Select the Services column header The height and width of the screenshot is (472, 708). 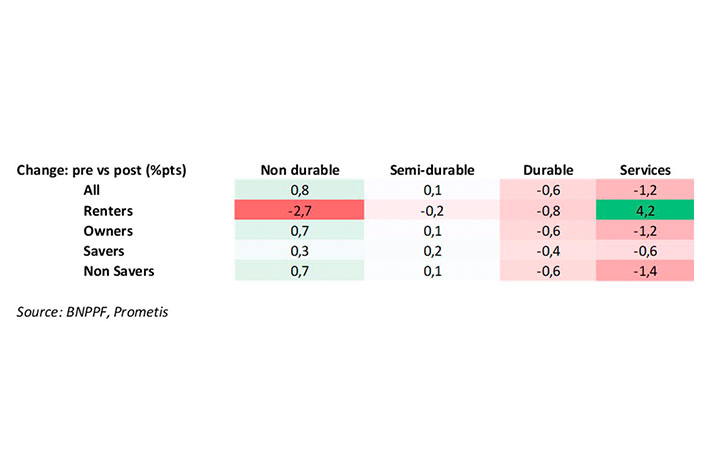click(x=644, y=169)
